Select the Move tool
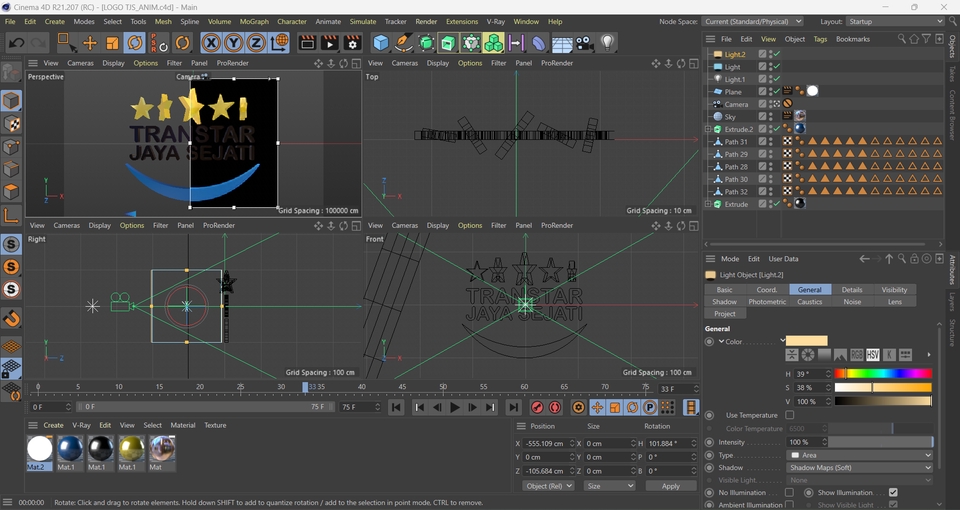The width and height of the screenshot is (960, 510). coord(89,43)
